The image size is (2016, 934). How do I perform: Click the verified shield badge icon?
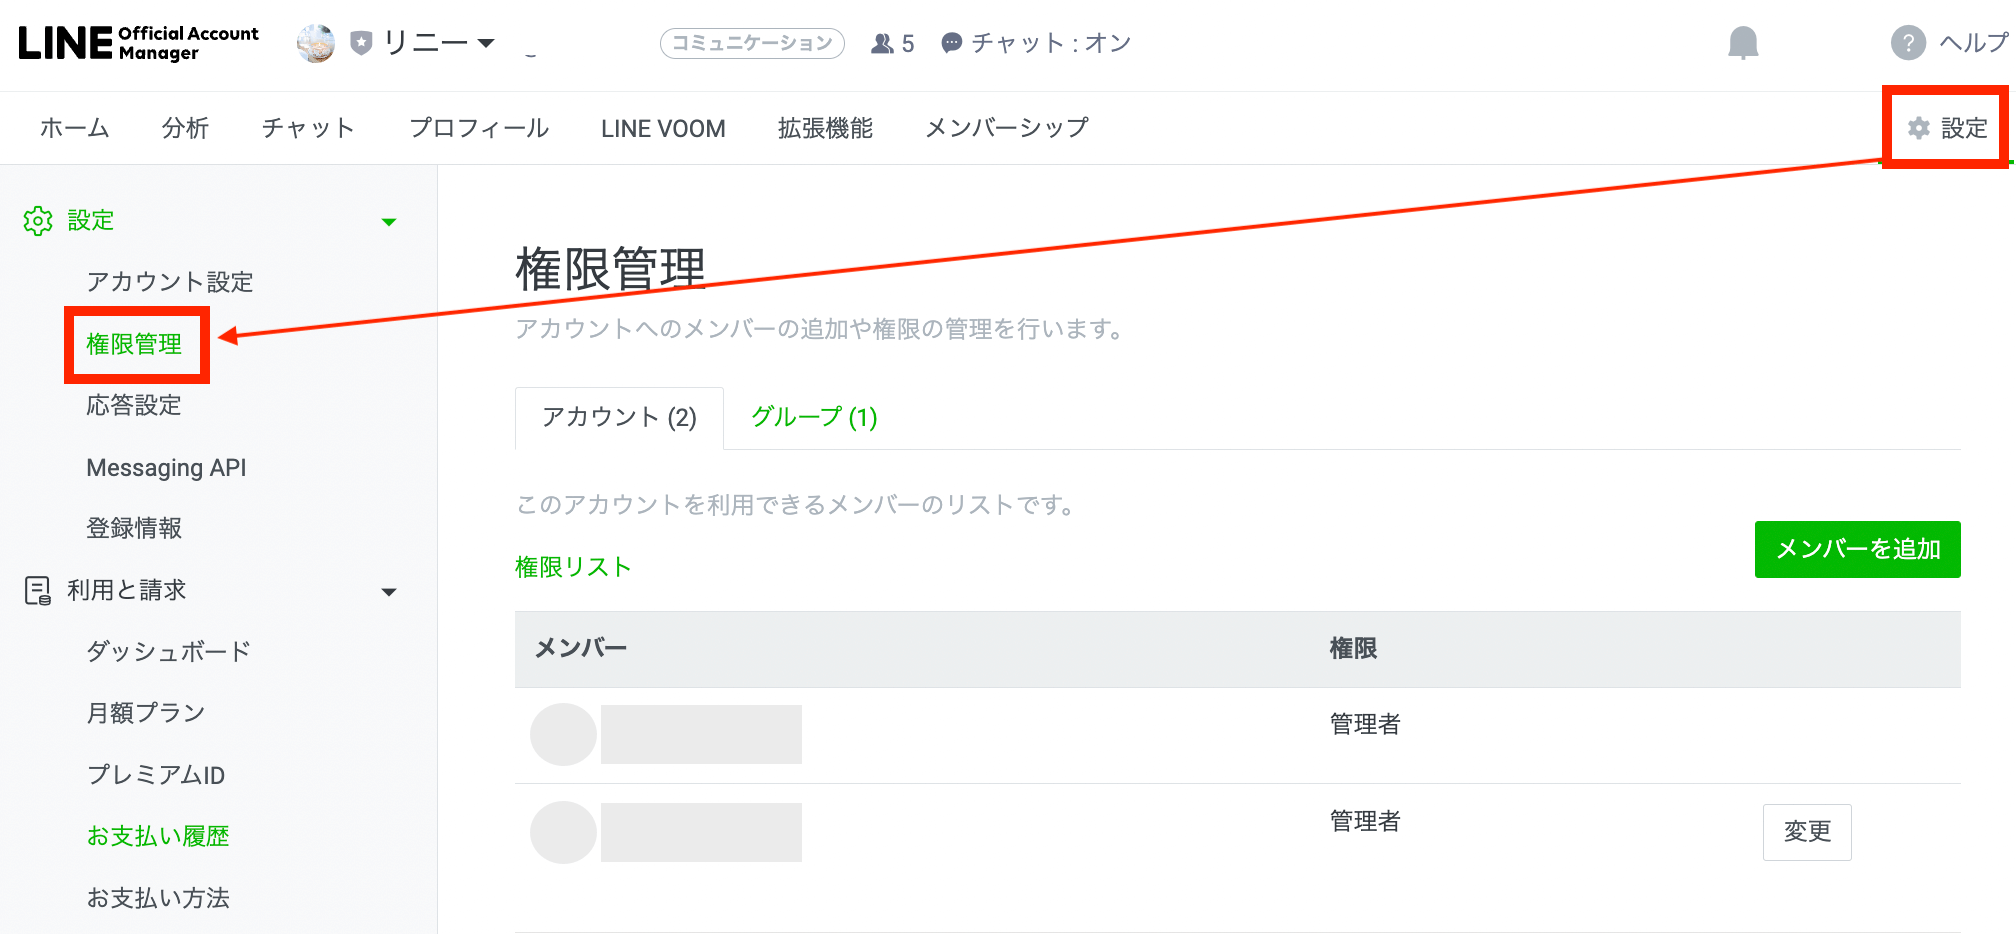pos(361,43)
